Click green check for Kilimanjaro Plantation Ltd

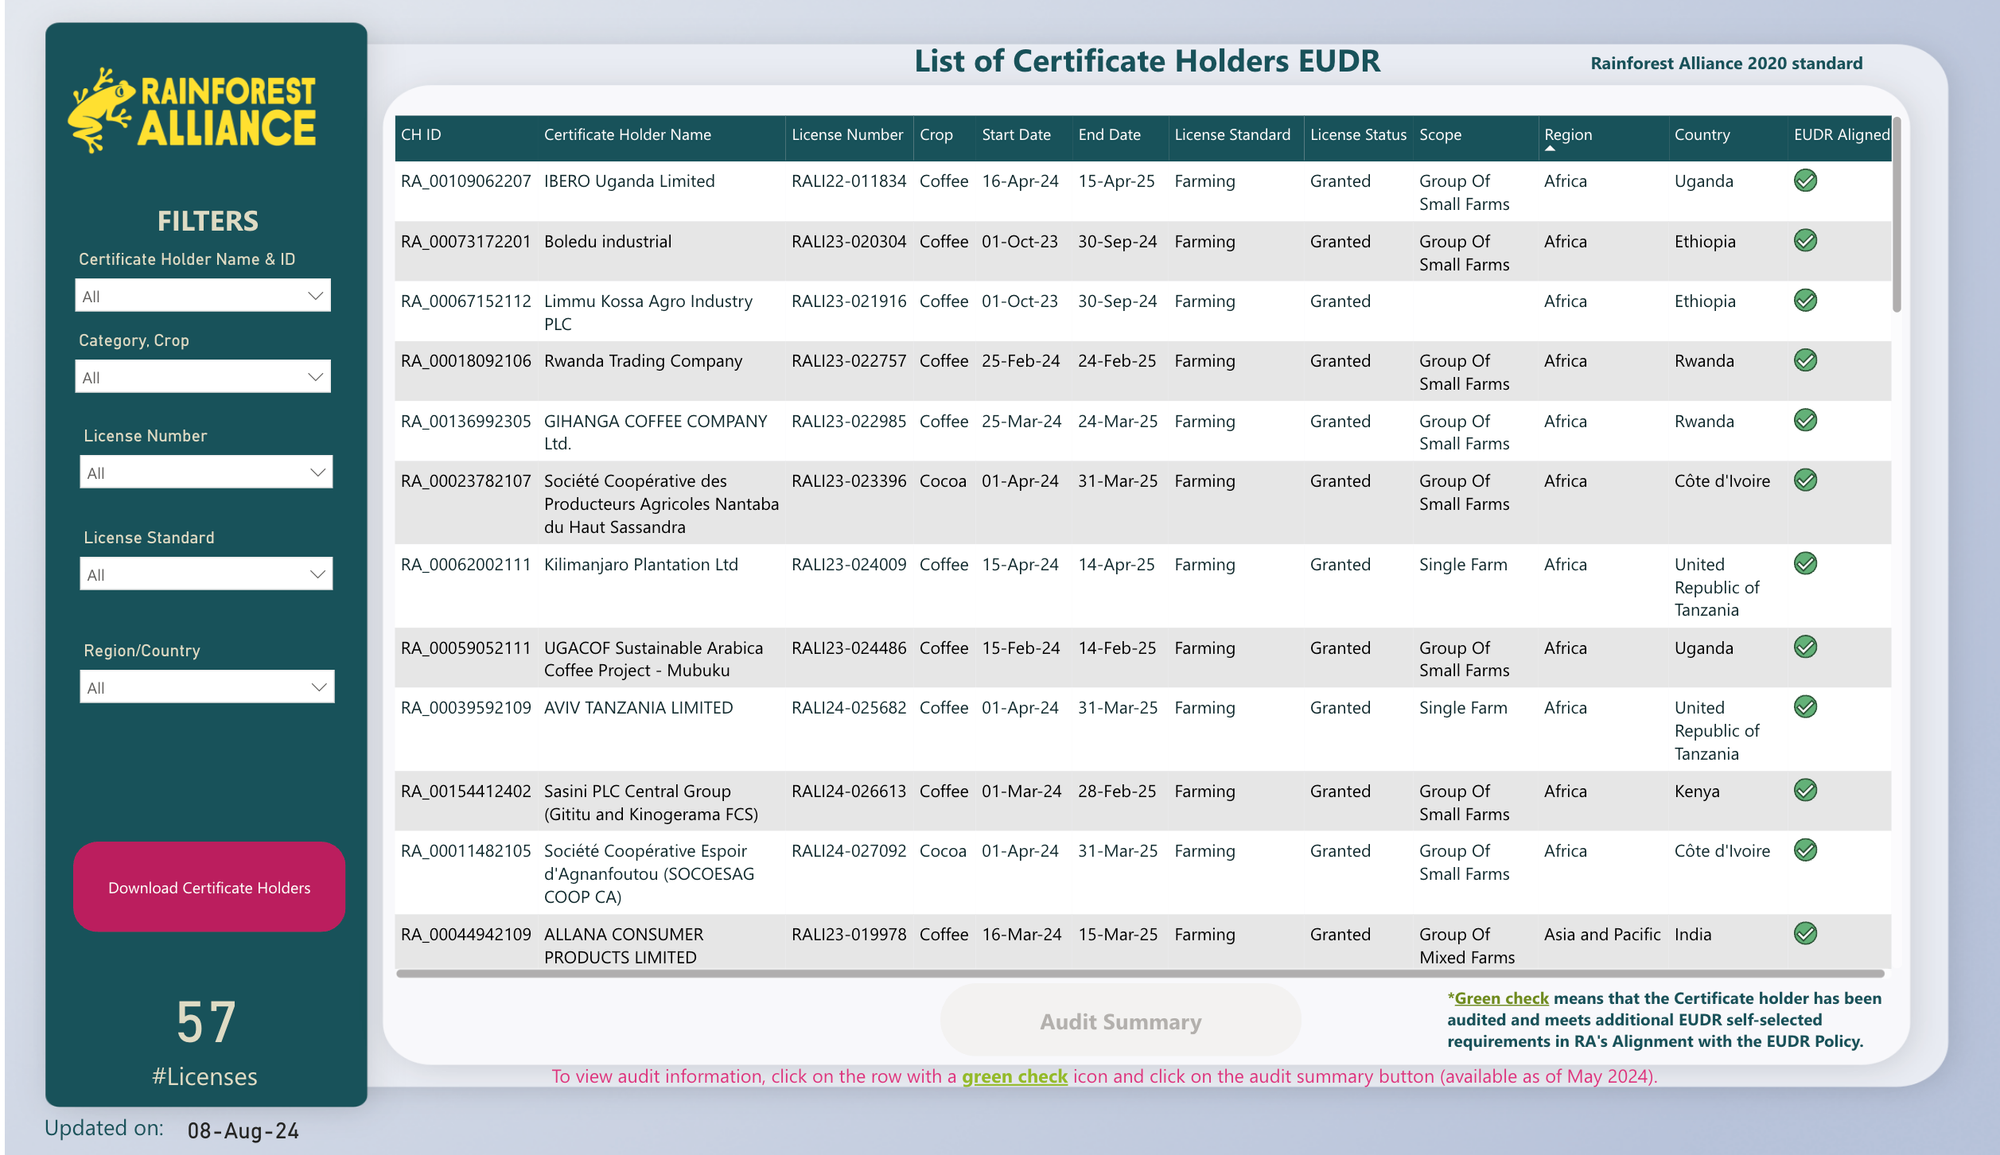[x=1805, y=564]
